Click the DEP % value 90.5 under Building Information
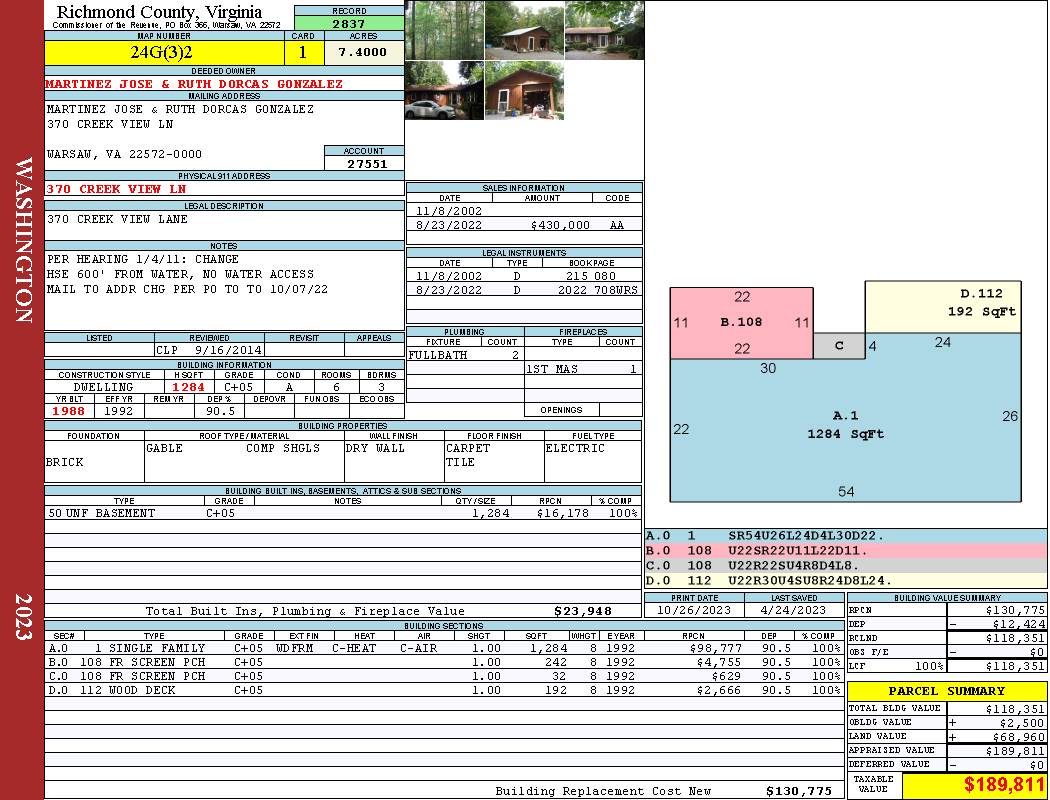 click(x=220, y=411)
